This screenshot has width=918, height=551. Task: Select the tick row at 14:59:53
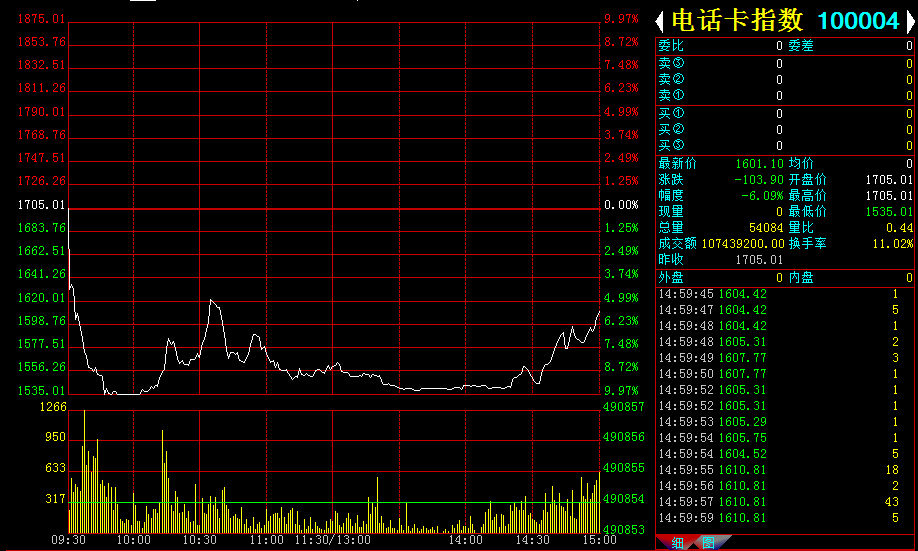tap(785, 422)
